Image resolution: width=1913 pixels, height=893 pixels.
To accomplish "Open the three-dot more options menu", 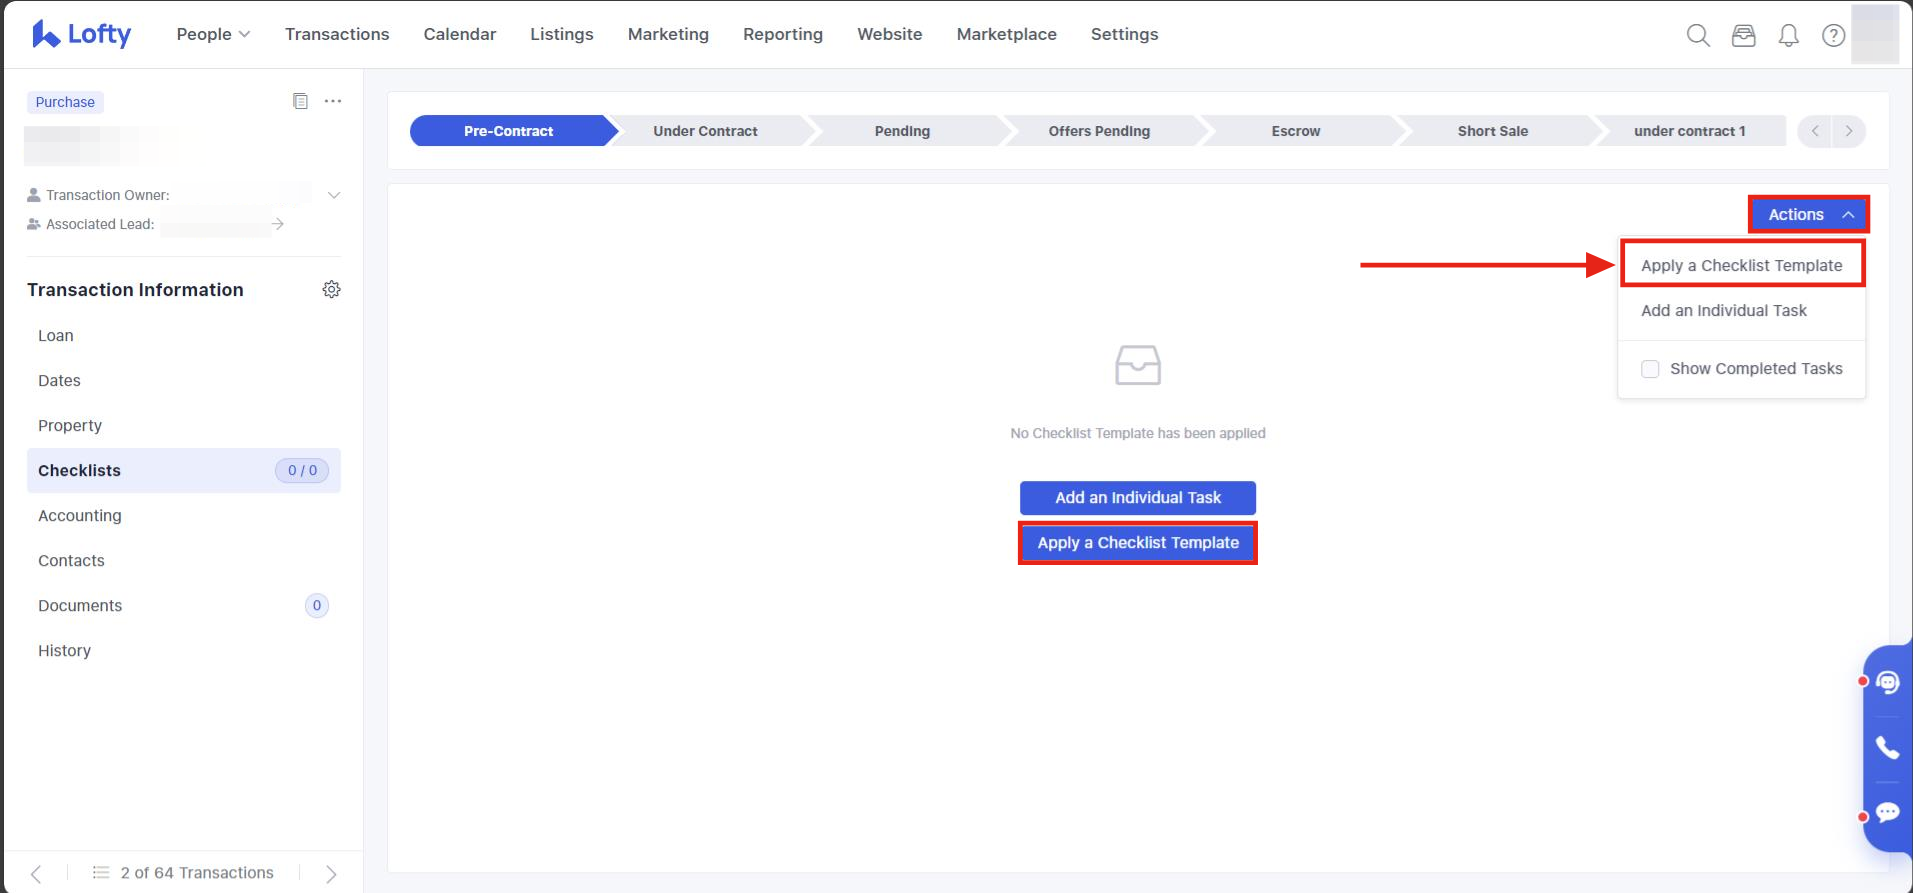I will (x=333, y=101).
